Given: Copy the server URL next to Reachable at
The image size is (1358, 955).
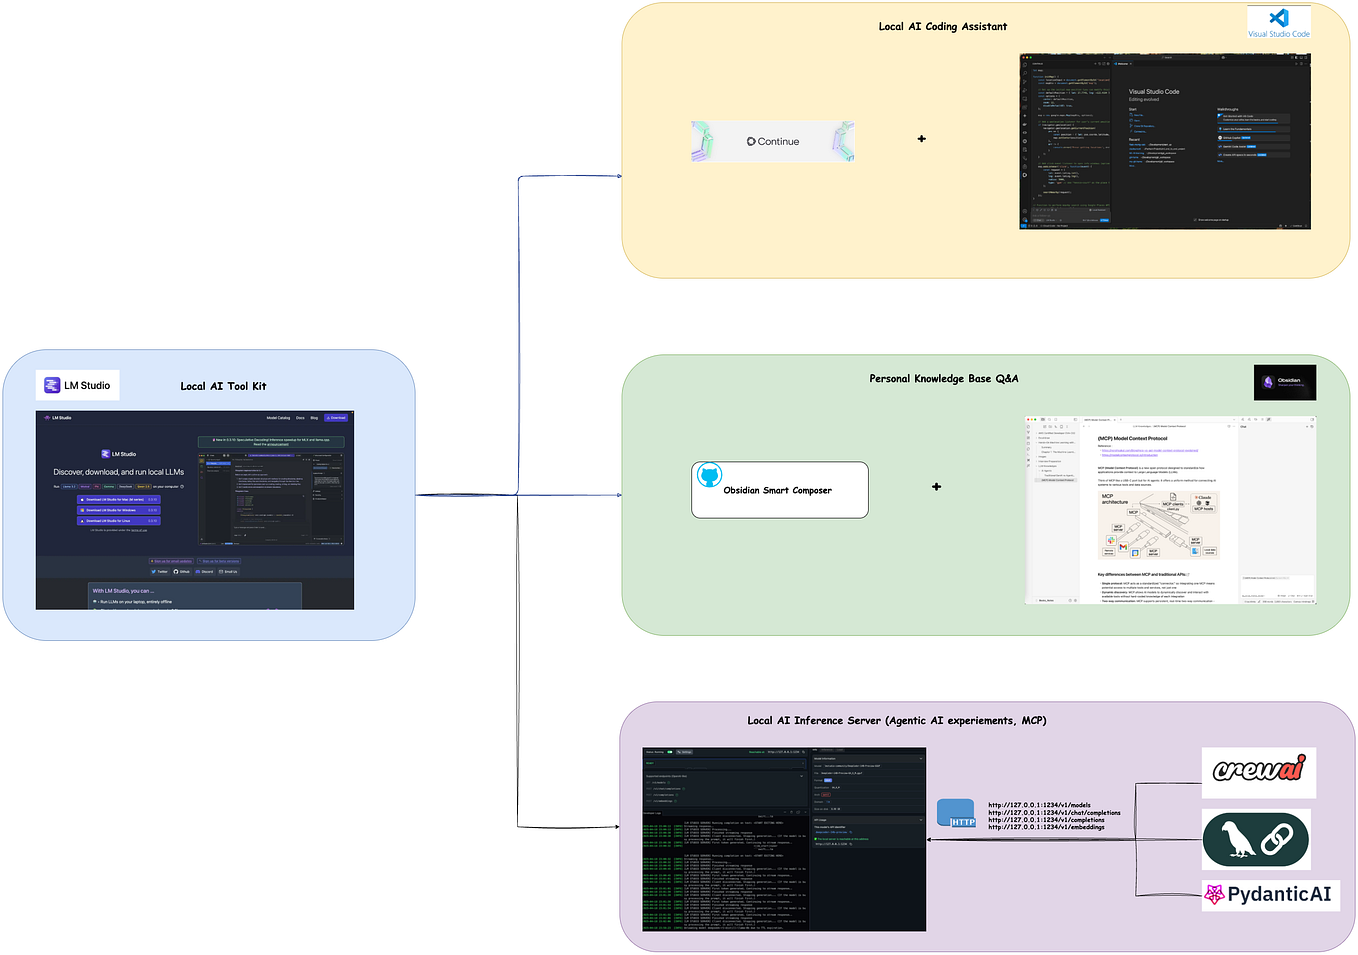Looking at the screenshot, I should [x=803, y=752].
